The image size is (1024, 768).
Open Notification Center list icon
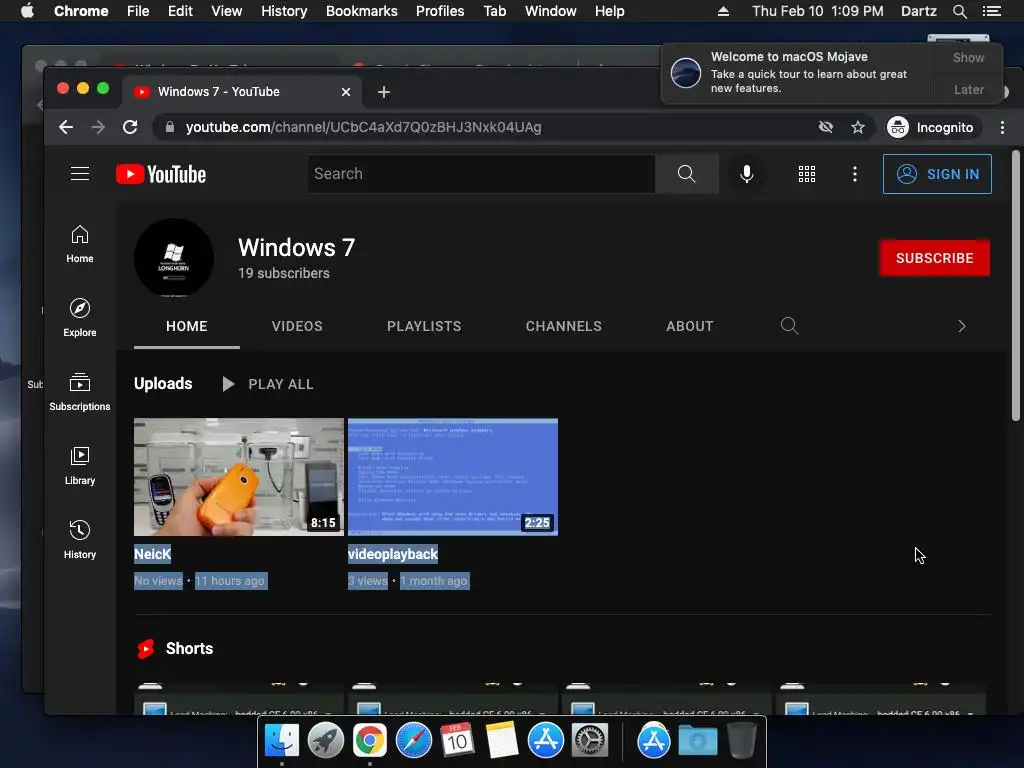tap(991, 11)
